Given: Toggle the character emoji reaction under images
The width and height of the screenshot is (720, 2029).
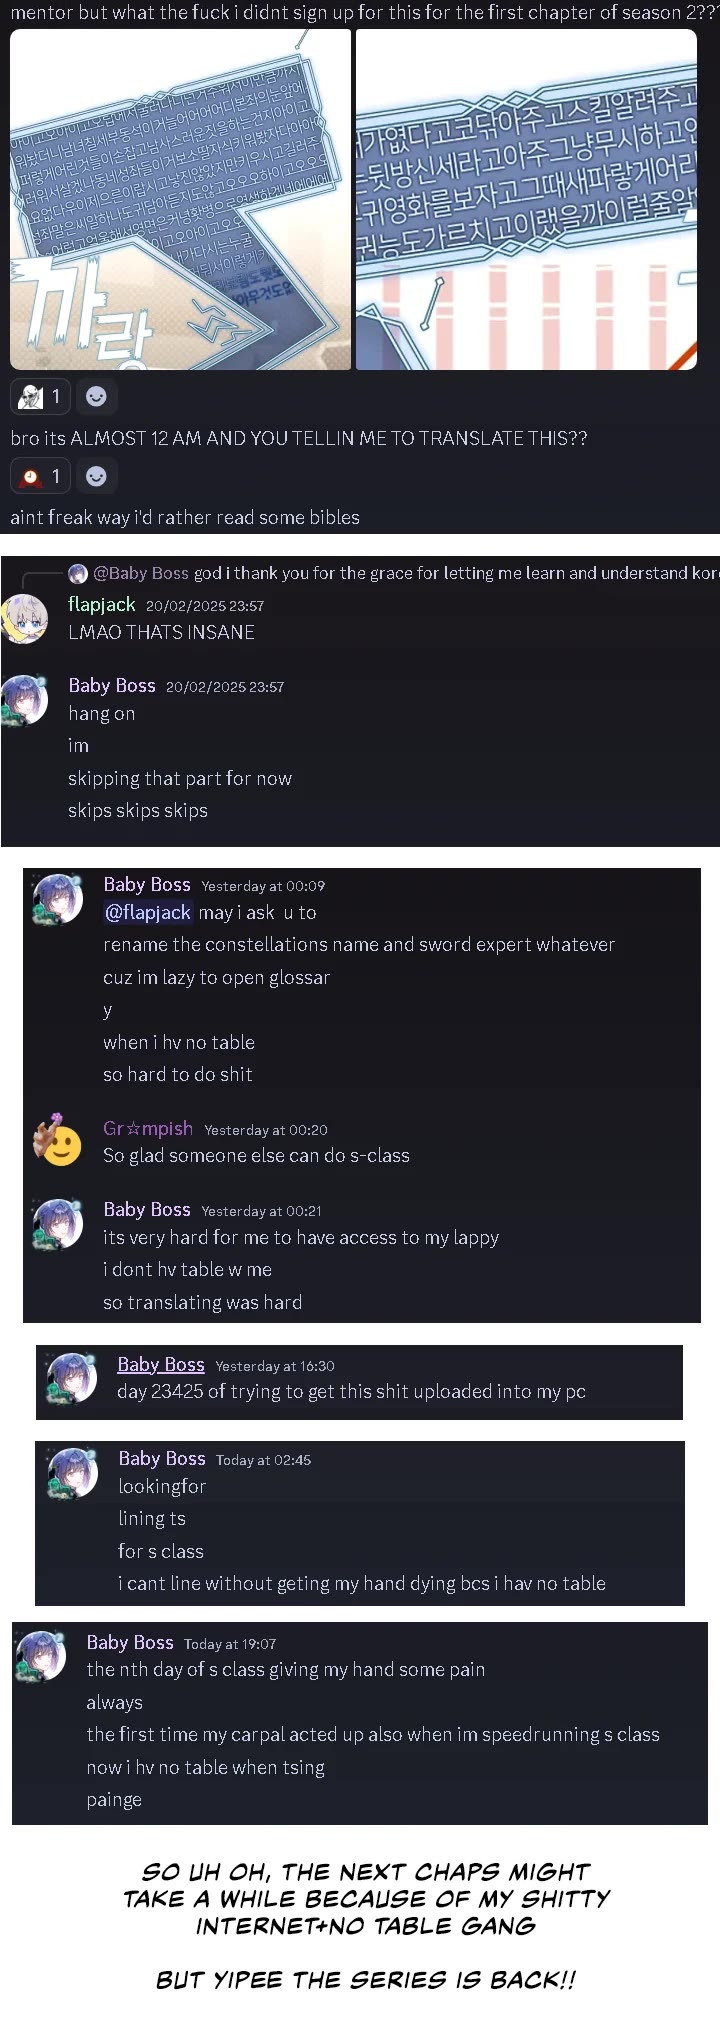Looking at the screenshot, I should pyautogui.click(x=41, y=396).
